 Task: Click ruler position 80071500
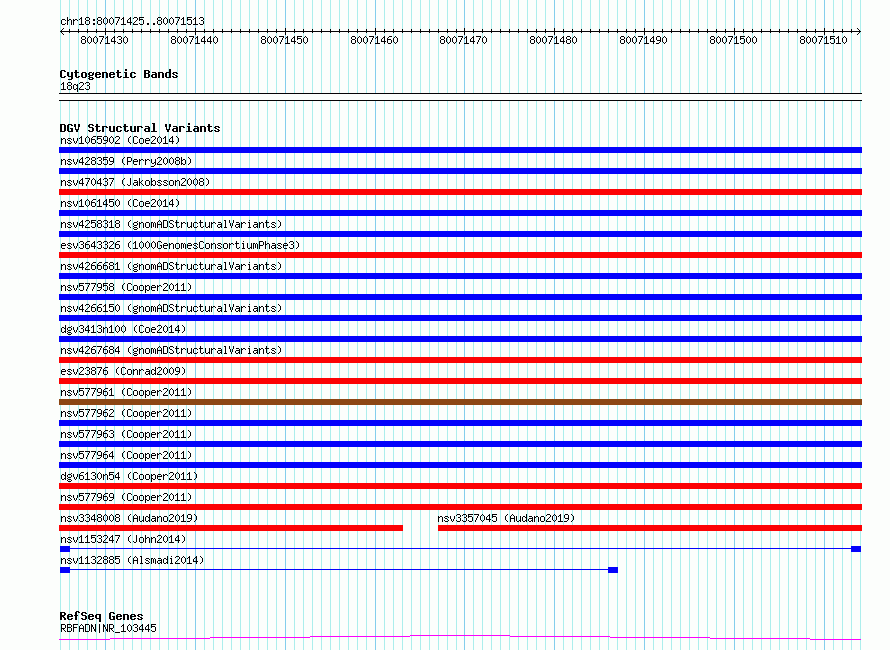pyautogui.click(x=733, y=40)
